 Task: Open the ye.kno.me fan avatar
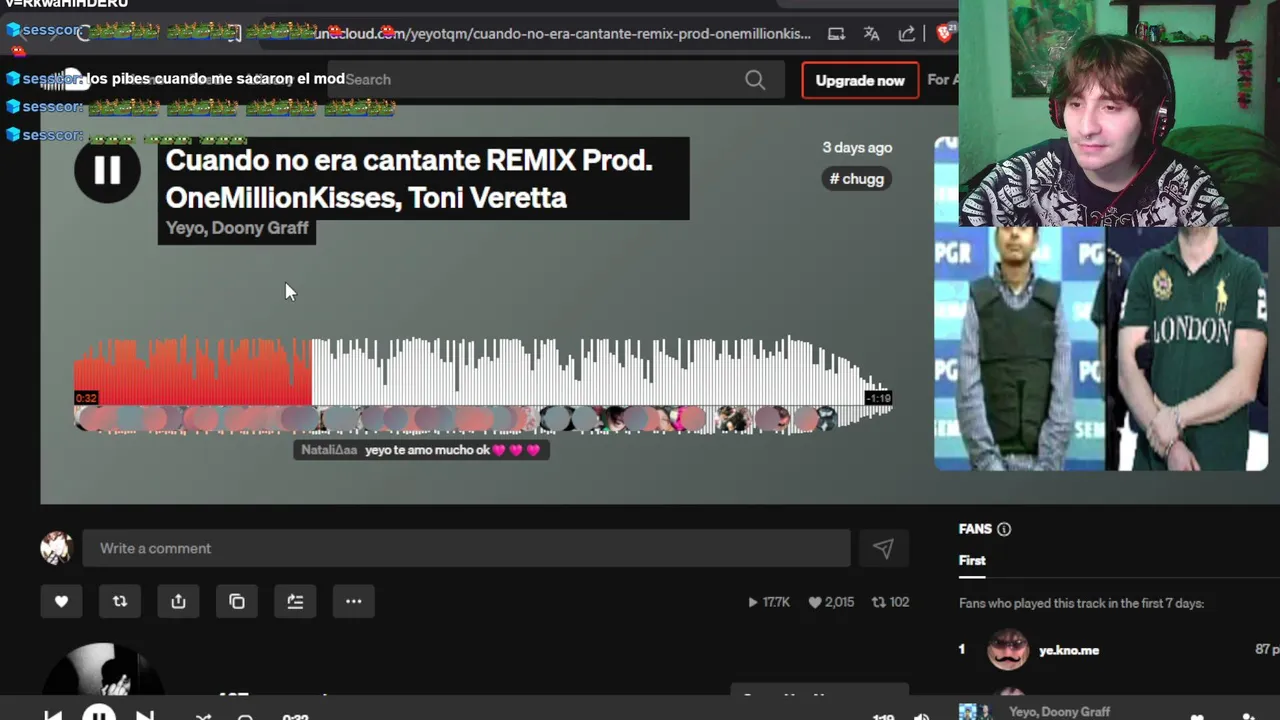1008,650
